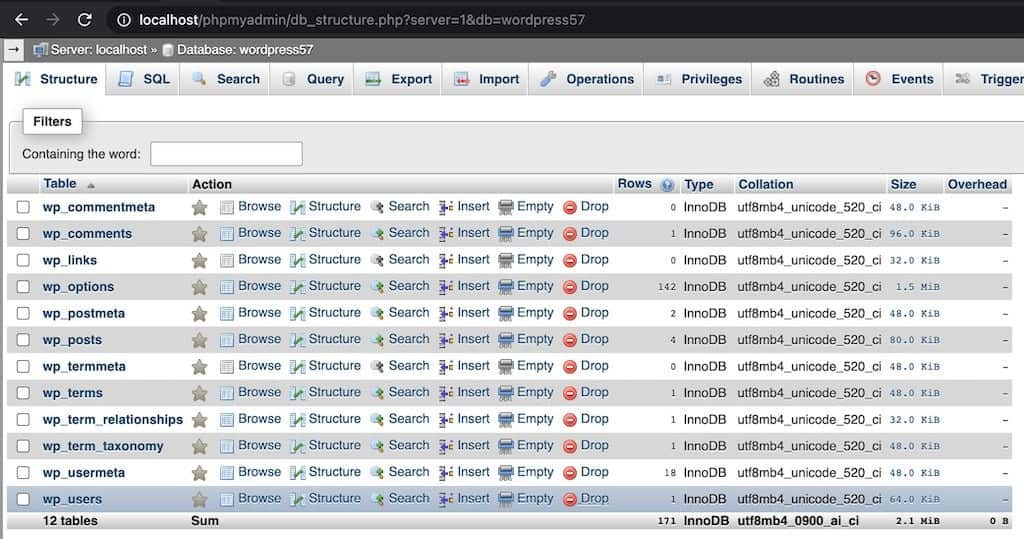
Task: Favorite the wp_postmeta table star
Action: click(199, 314)
